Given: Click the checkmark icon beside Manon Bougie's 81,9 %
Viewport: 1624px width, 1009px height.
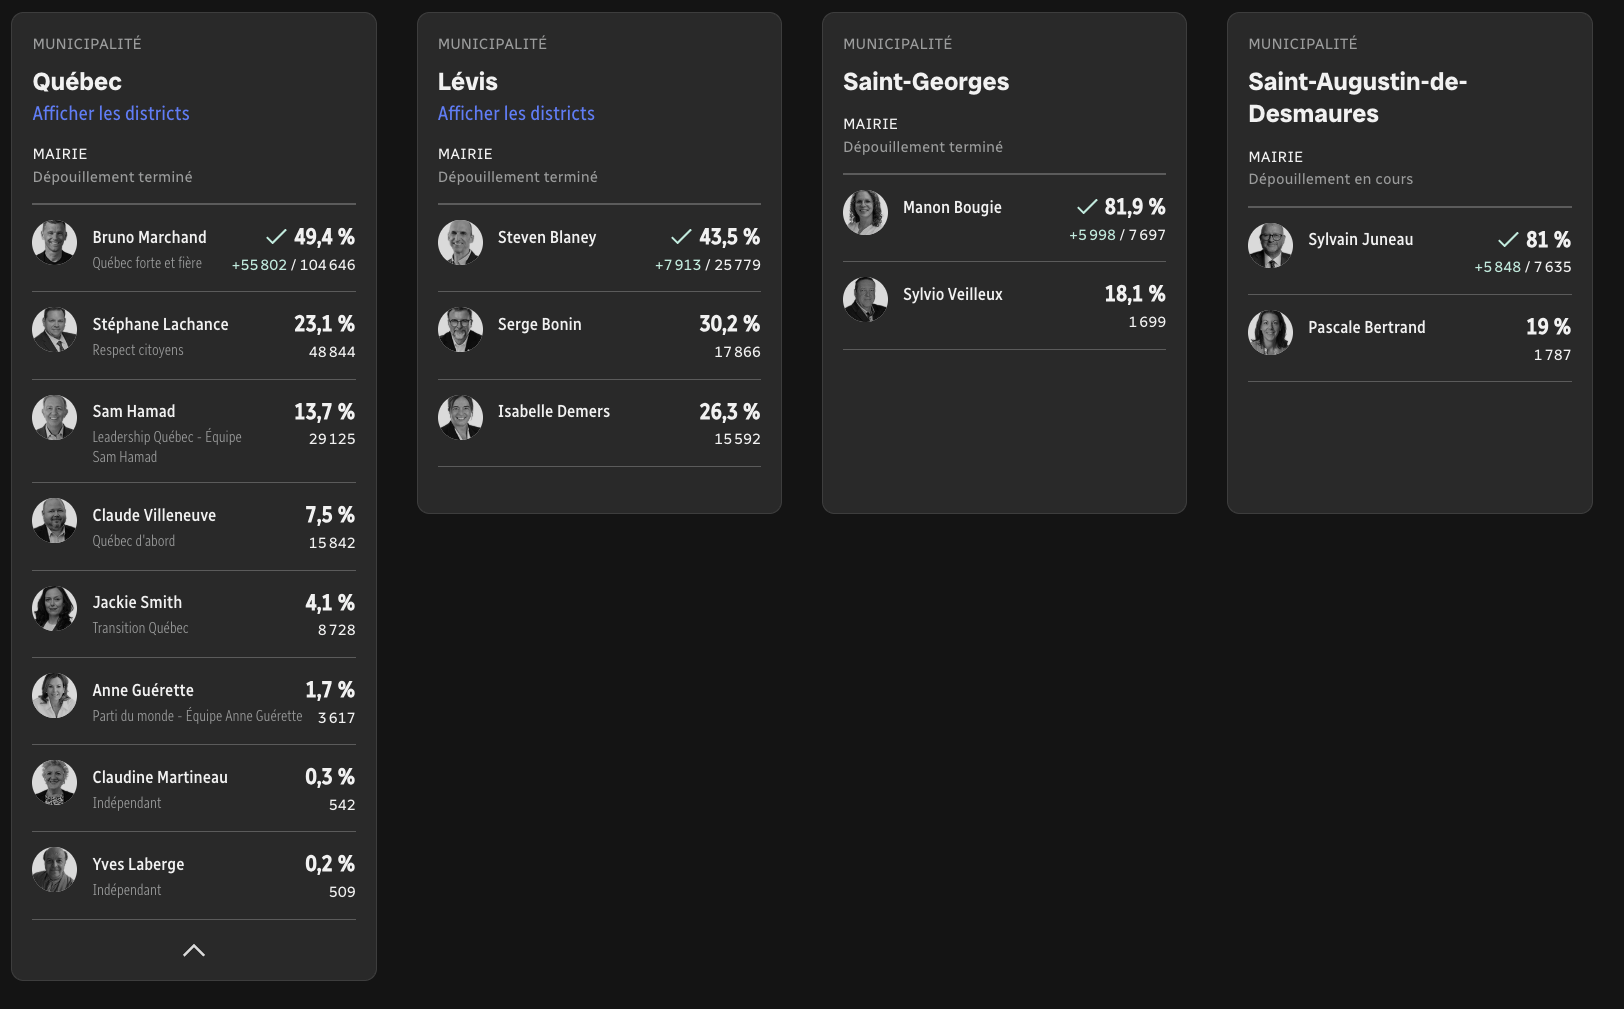Looking at the screenshot, I should [x=1087, y=207].
